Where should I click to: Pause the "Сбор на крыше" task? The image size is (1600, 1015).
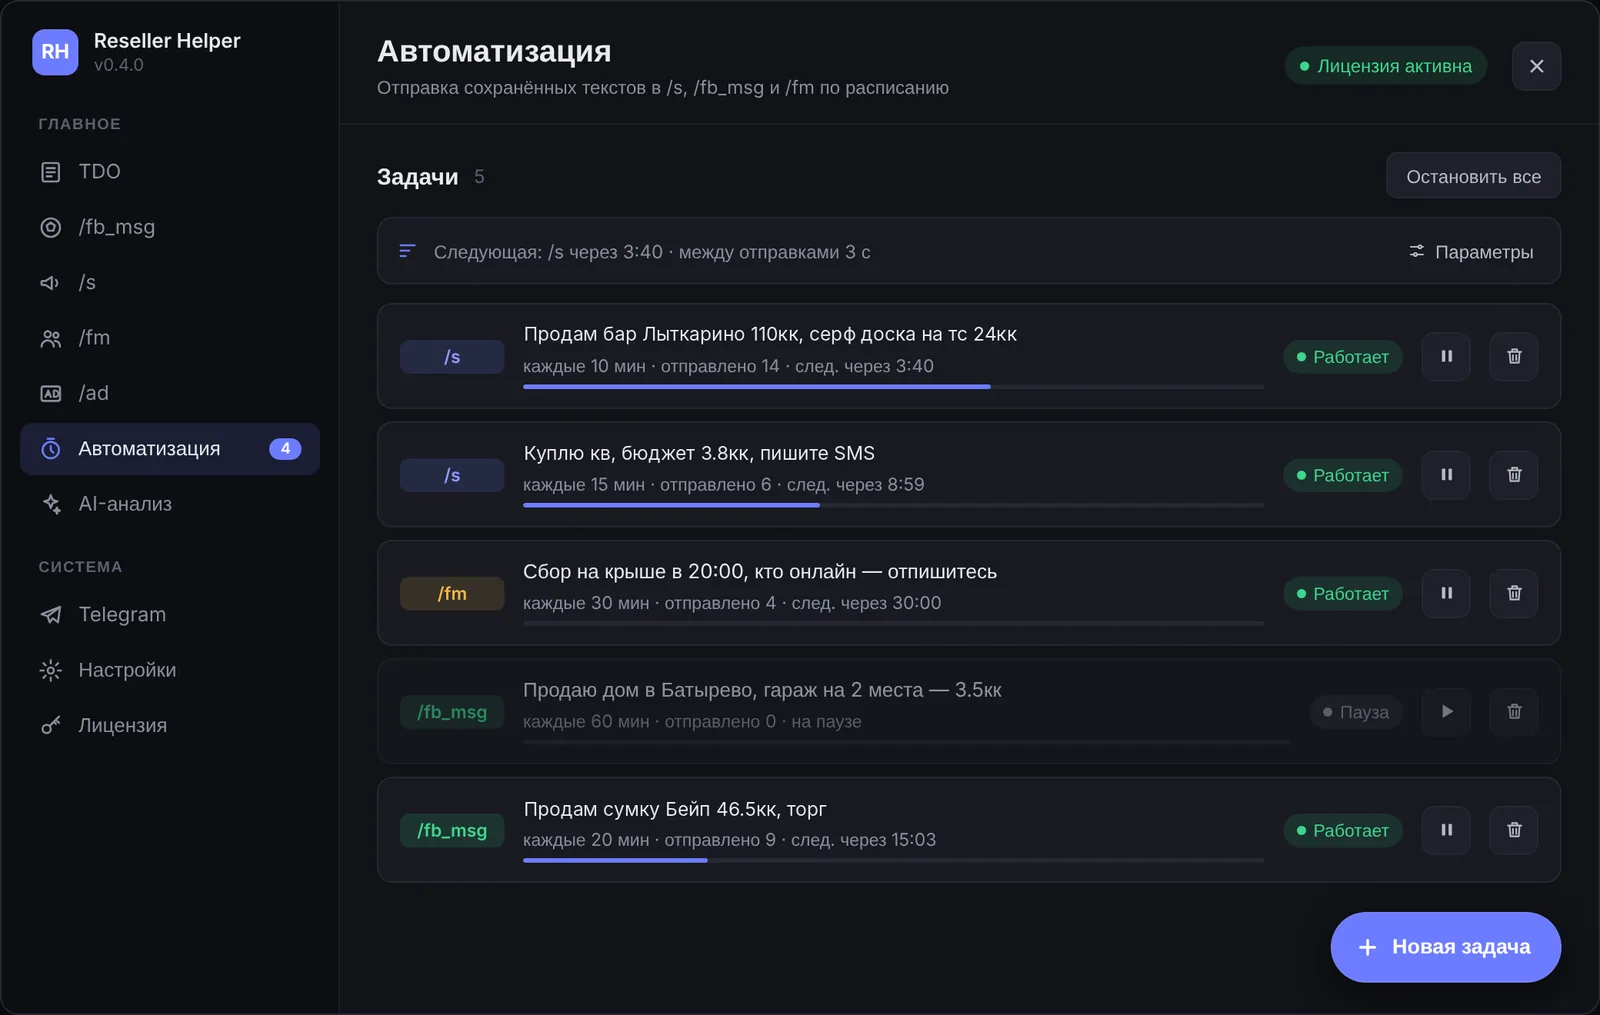pos(1446,593)
